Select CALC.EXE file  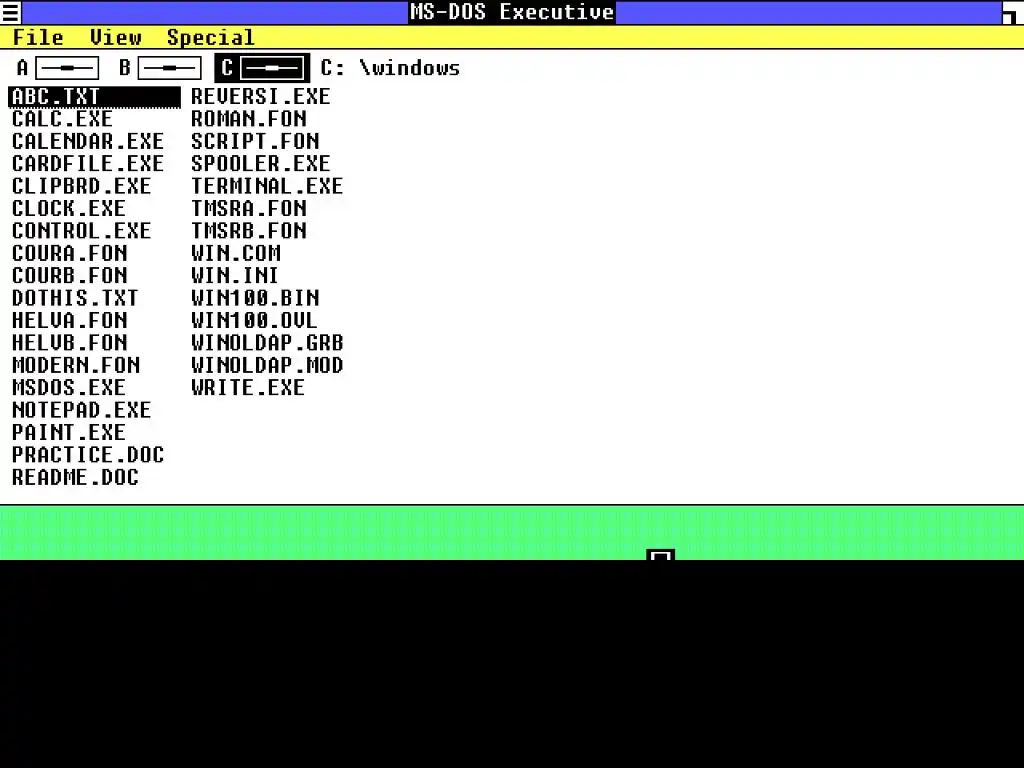[x=62, y=119]
